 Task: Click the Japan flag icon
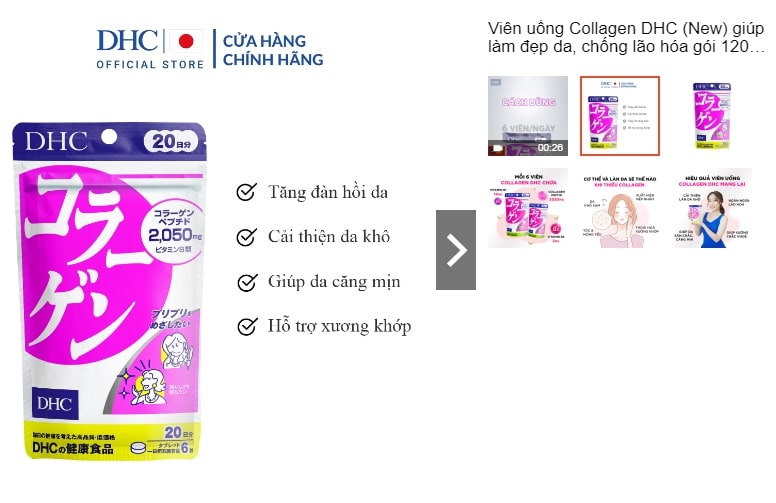click(x=186, y=41)
